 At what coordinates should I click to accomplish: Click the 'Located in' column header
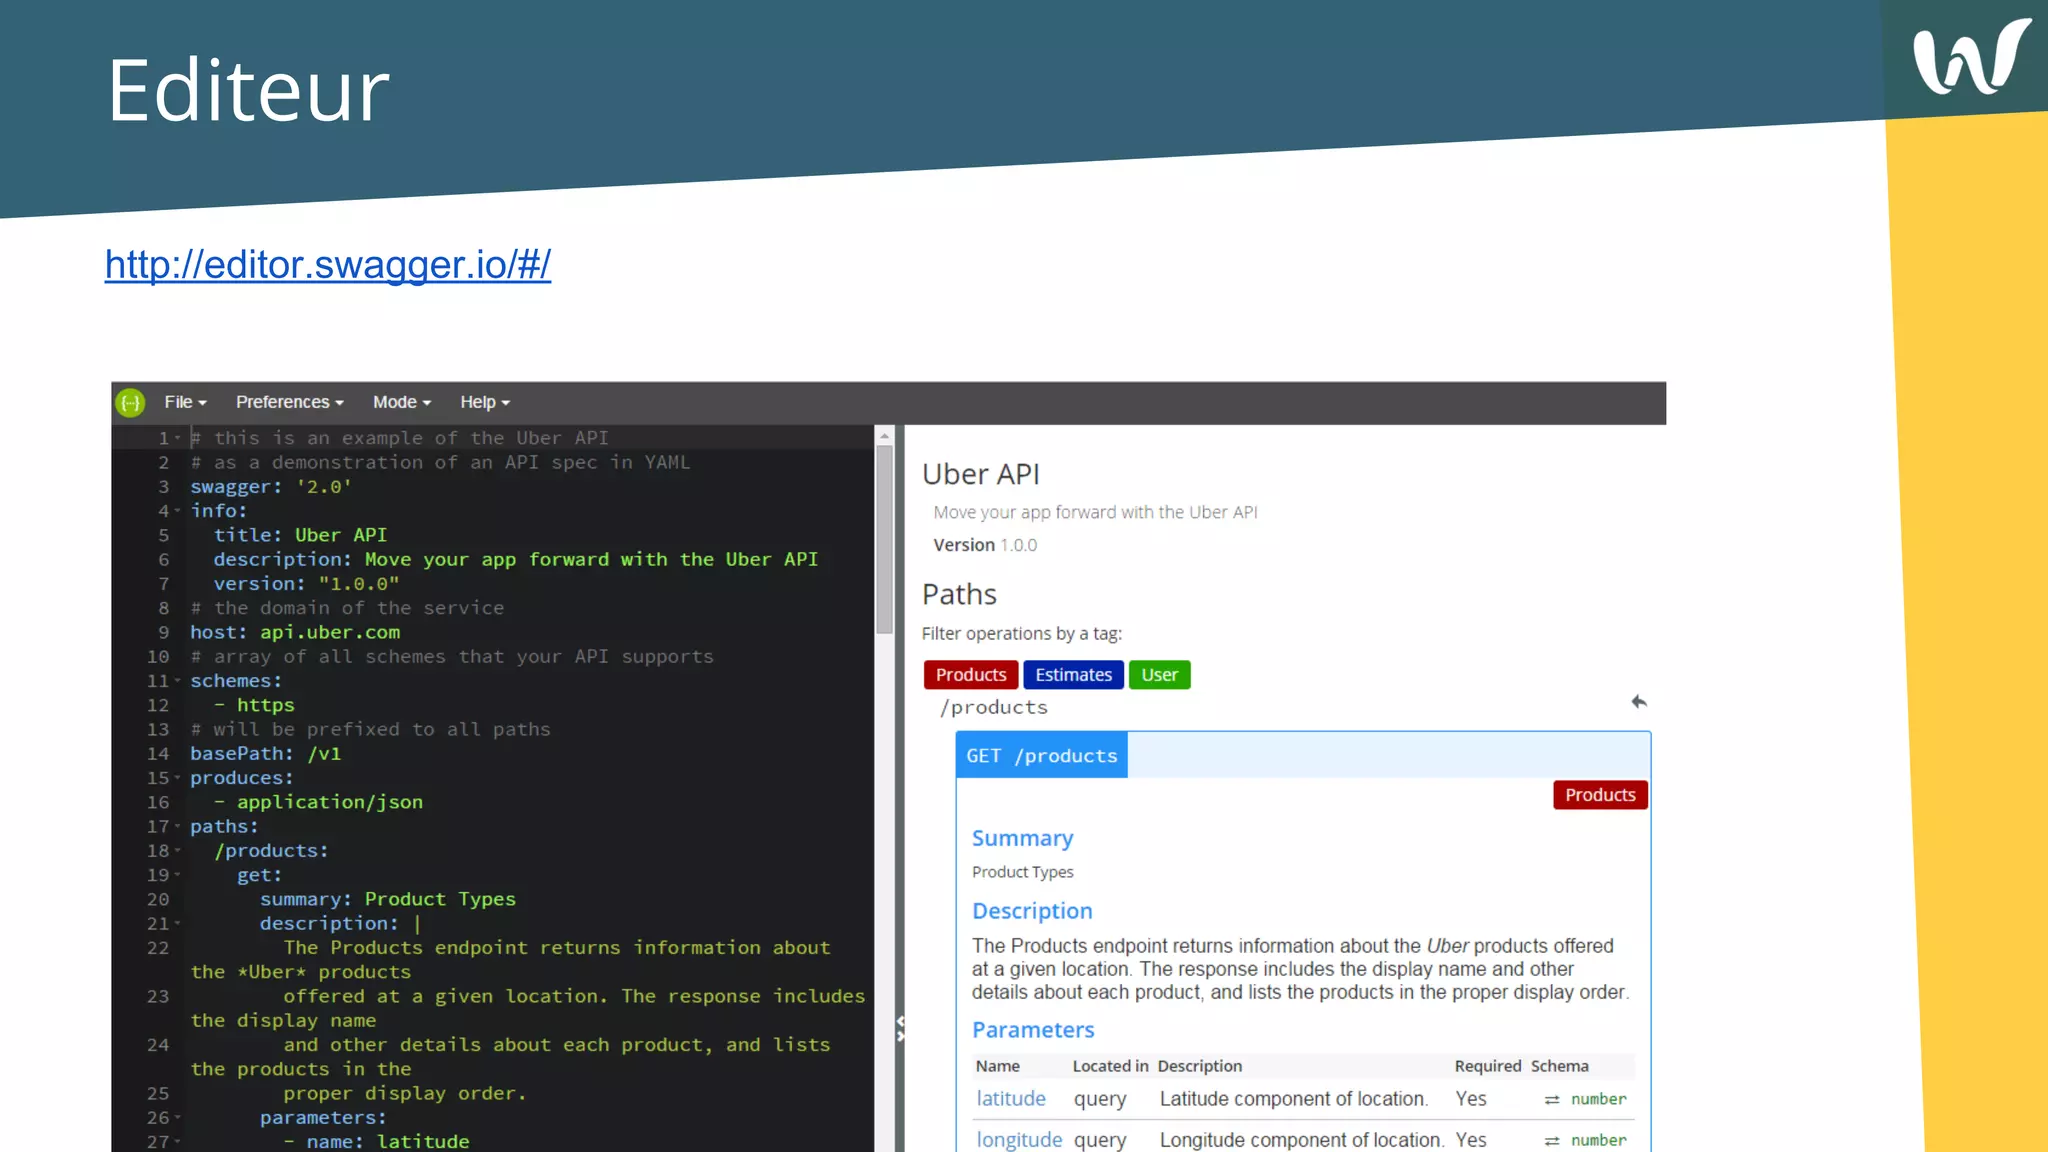tap(1110, 1066)
